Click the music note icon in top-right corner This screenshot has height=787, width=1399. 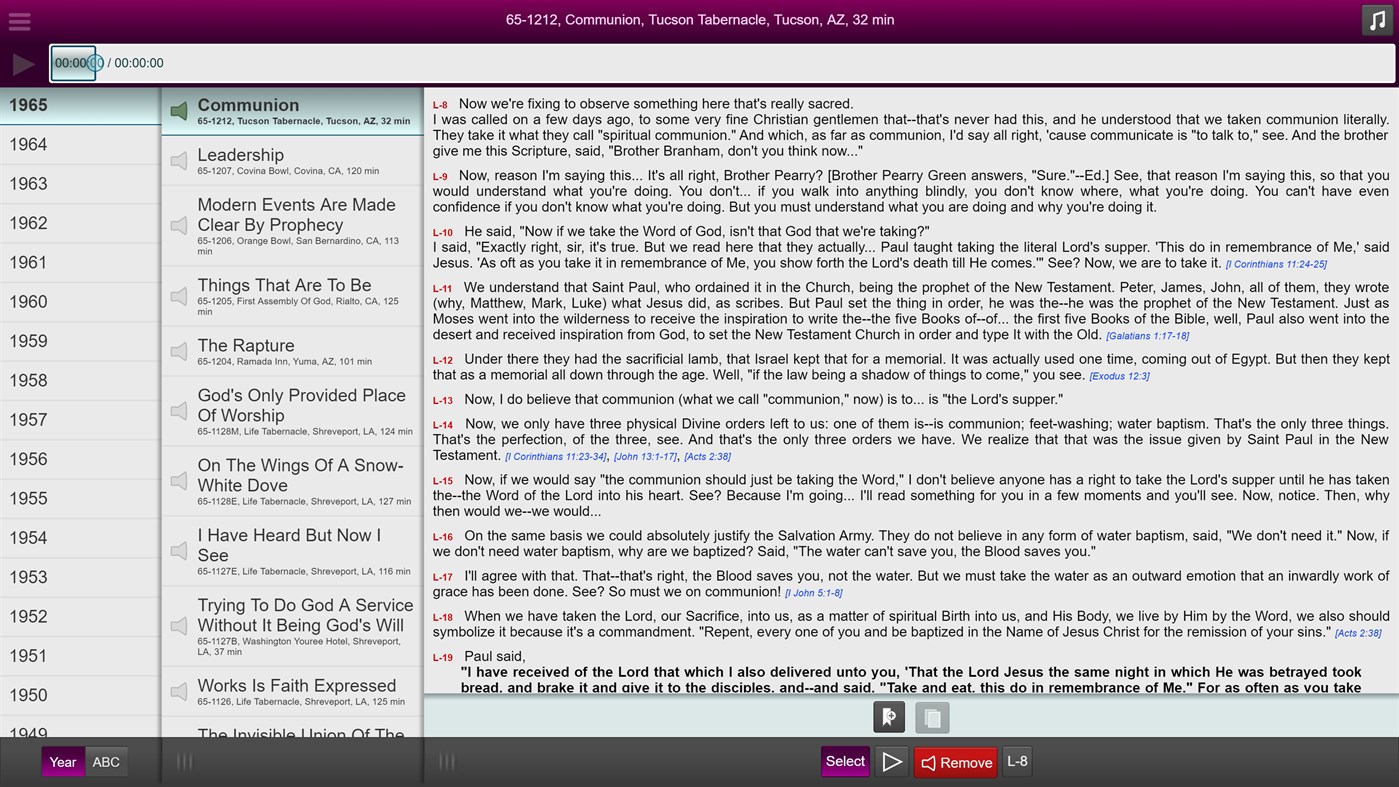point(1376,19)
